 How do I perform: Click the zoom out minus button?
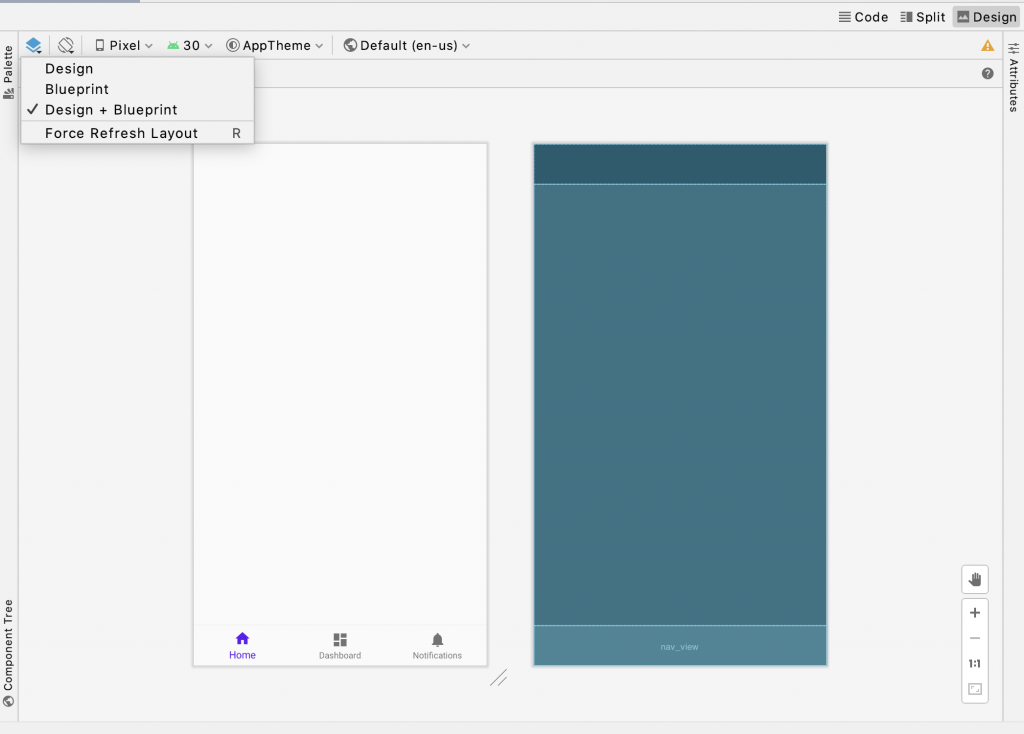[974, 638]
